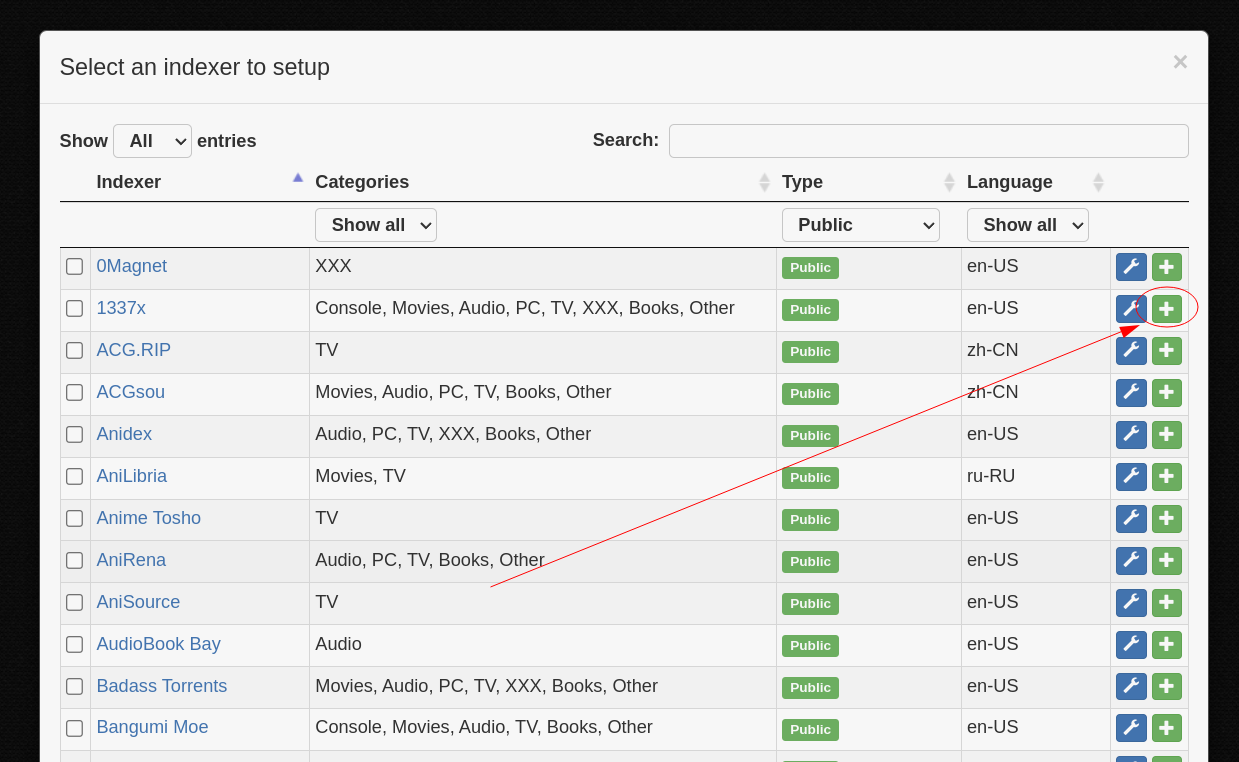Open the AniRena indexer link
The height and width of the screenshot is (762, 1239).
click(x=131, y=560)
